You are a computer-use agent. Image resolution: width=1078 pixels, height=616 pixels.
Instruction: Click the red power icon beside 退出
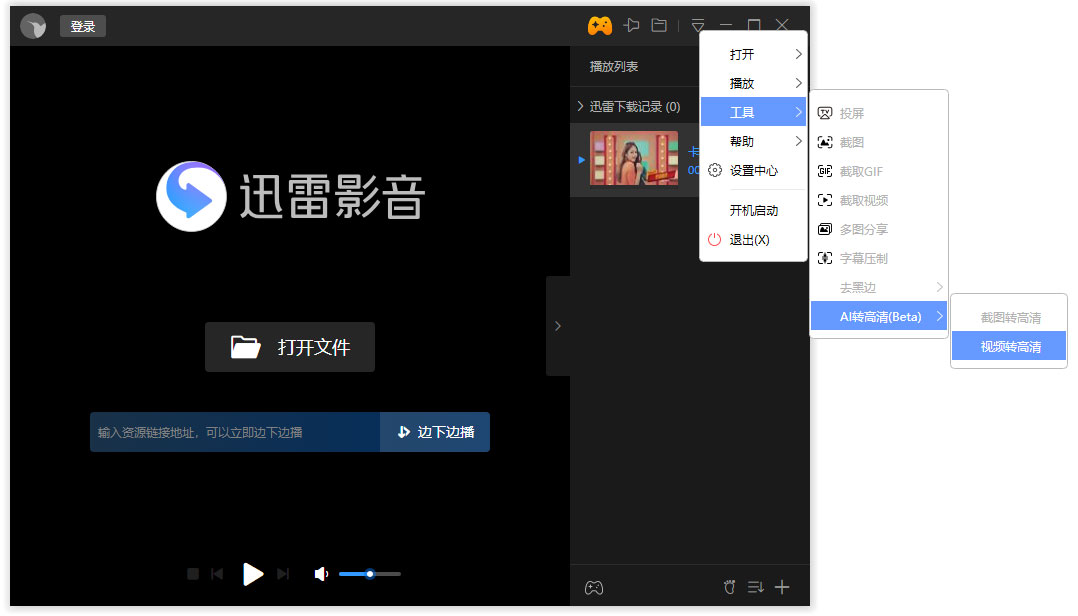(715, 239)
